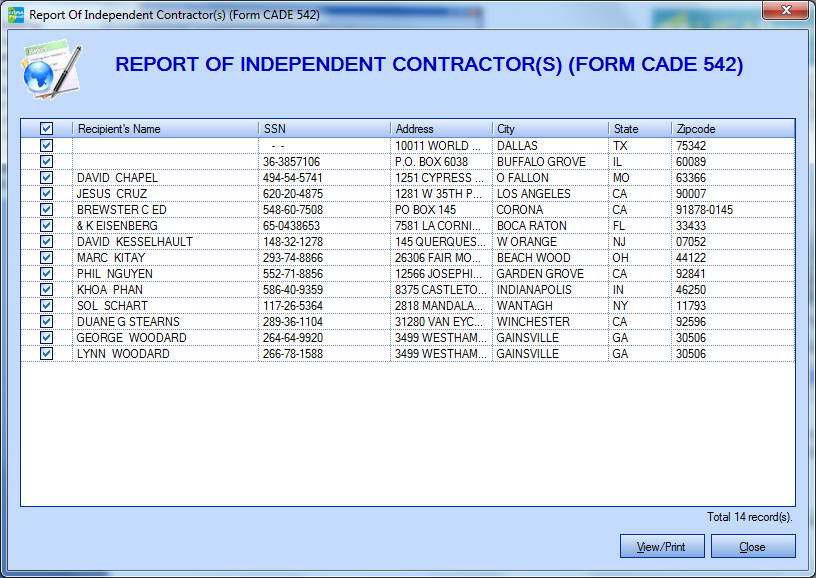Sort by Recipient's Name column header

click(x=165, y=129)
